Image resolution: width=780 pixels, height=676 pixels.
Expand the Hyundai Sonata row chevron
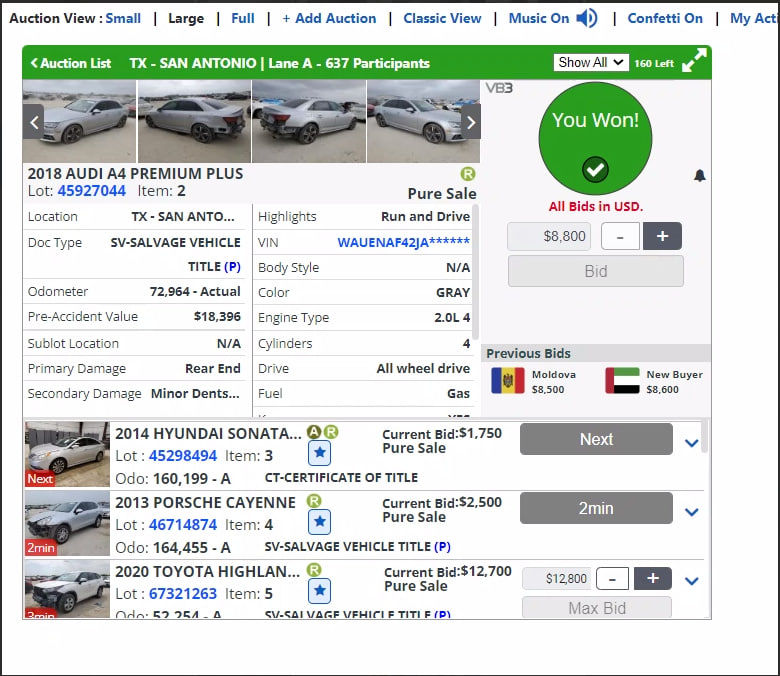691,442
